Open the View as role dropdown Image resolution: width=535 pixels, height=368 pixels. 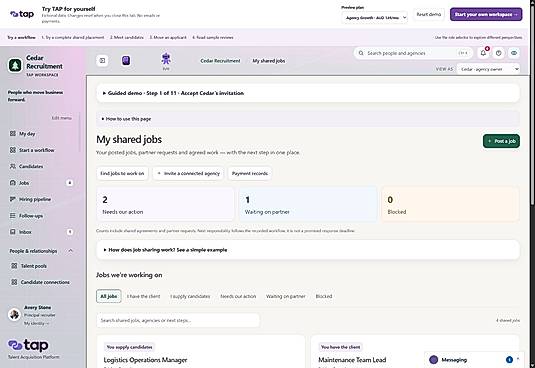(488, 69)
